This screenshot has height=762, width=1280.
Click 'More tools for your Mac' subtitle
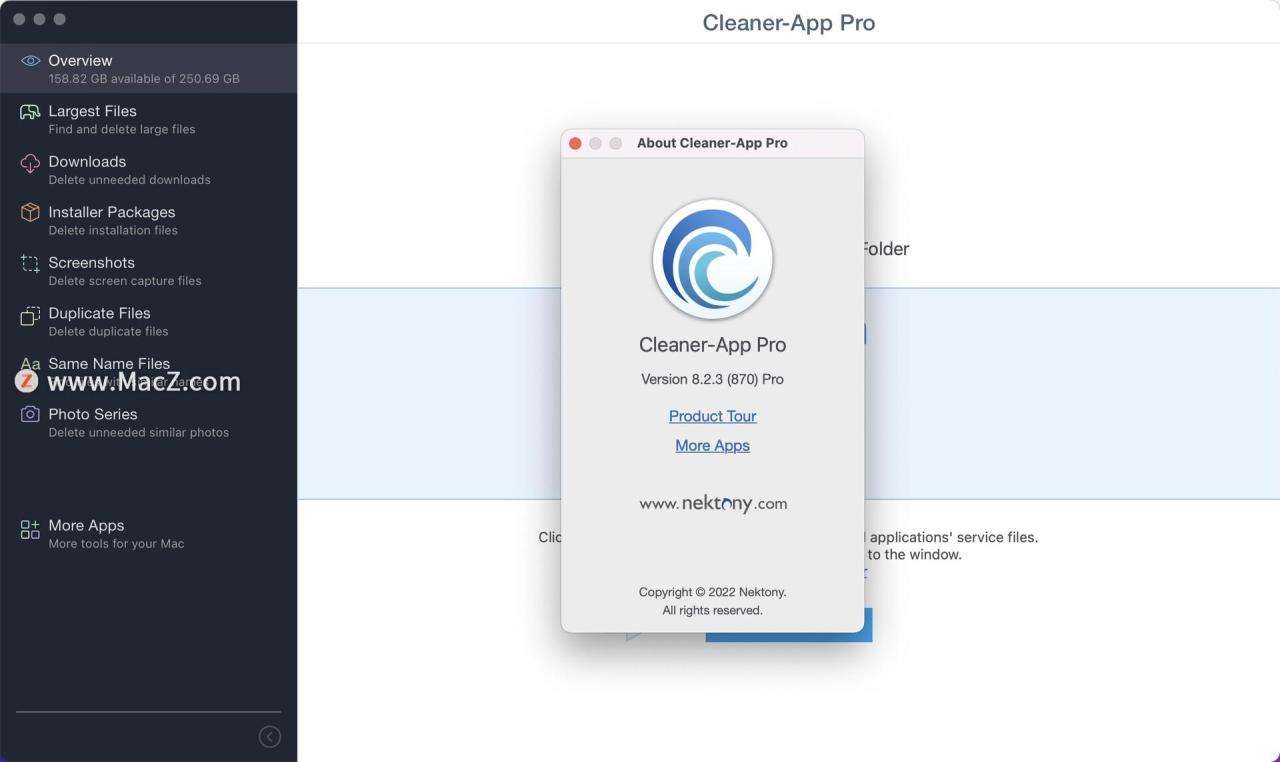click(x=116, y=544)
